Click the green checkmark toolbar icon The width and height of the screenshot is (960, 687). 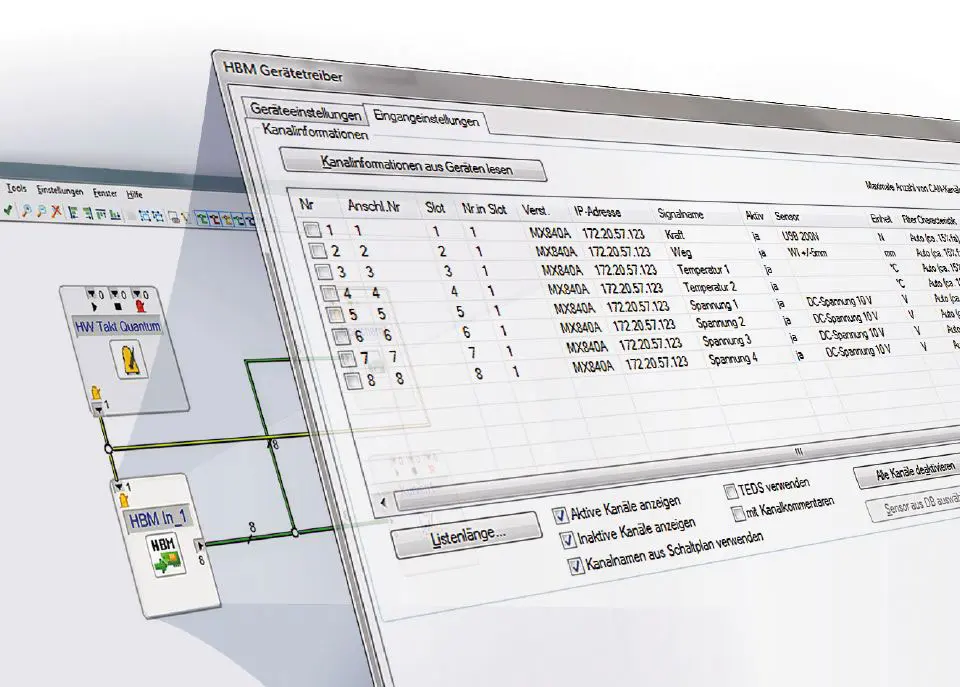point(8,209)
